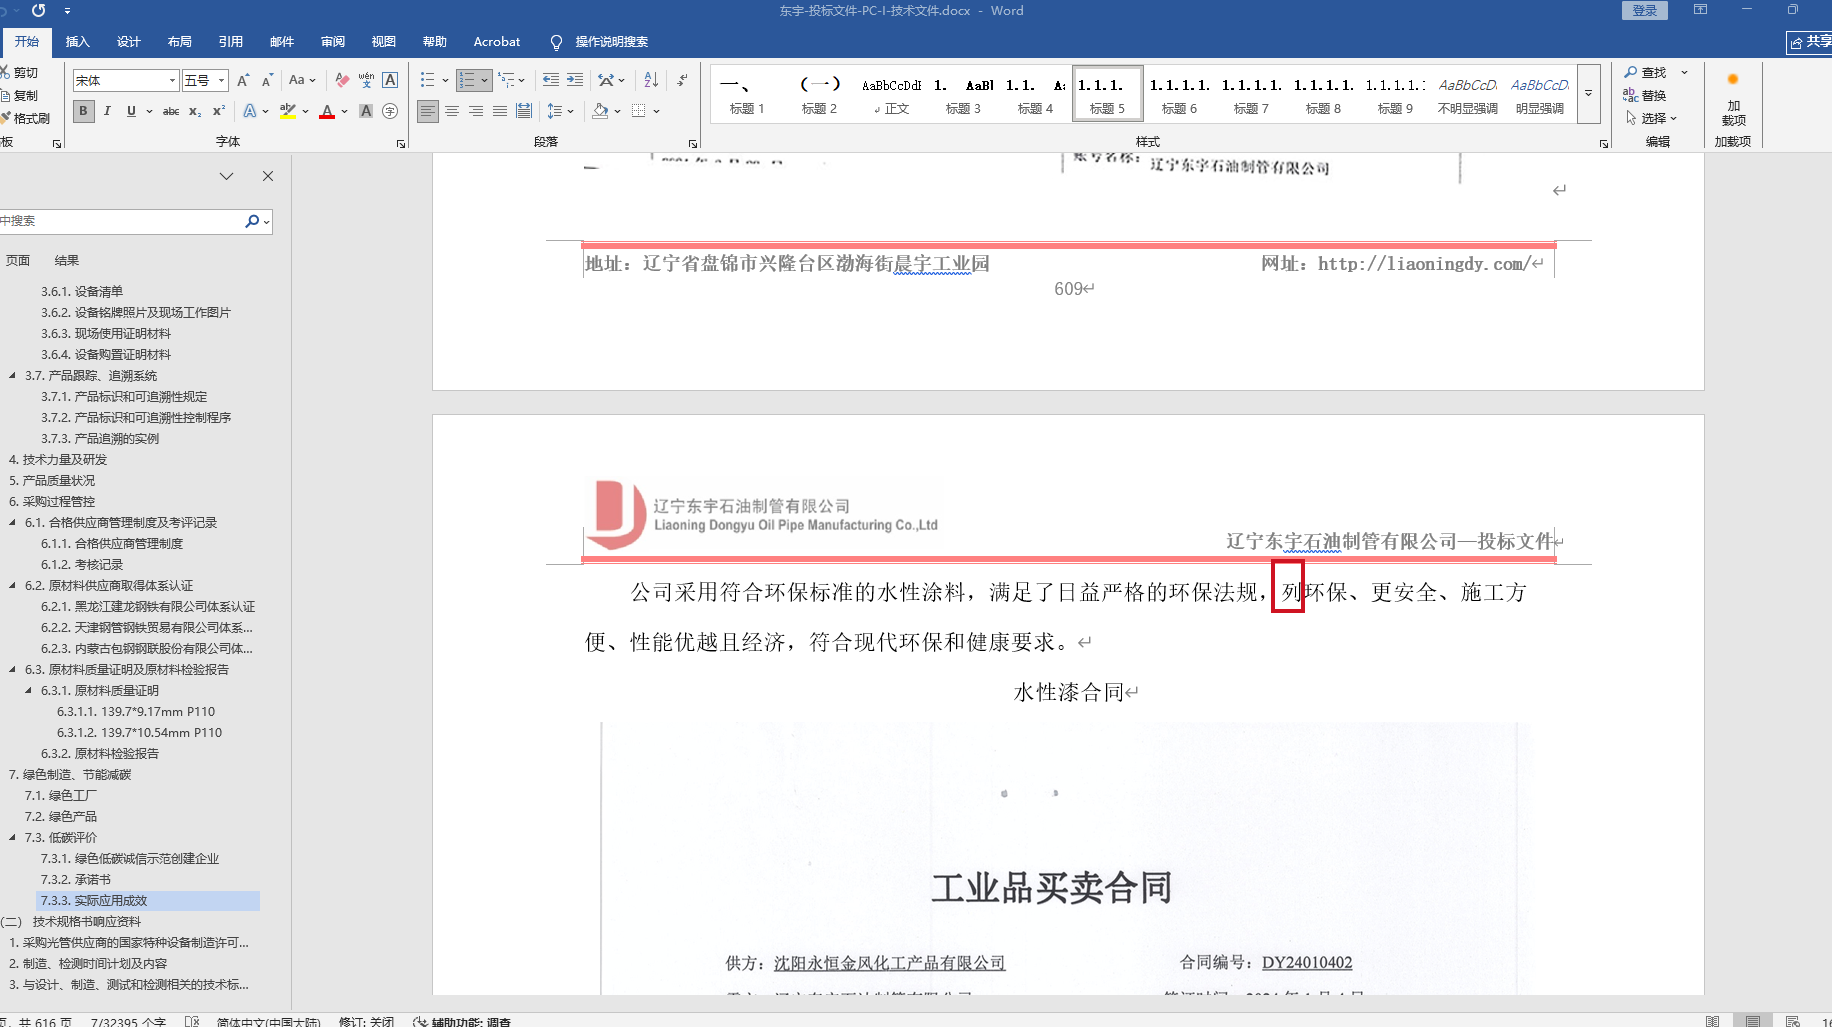Apply the red font color swatch
Image resolution: width=1832 pixels, height=1027 pixels.
click(326, 111)
